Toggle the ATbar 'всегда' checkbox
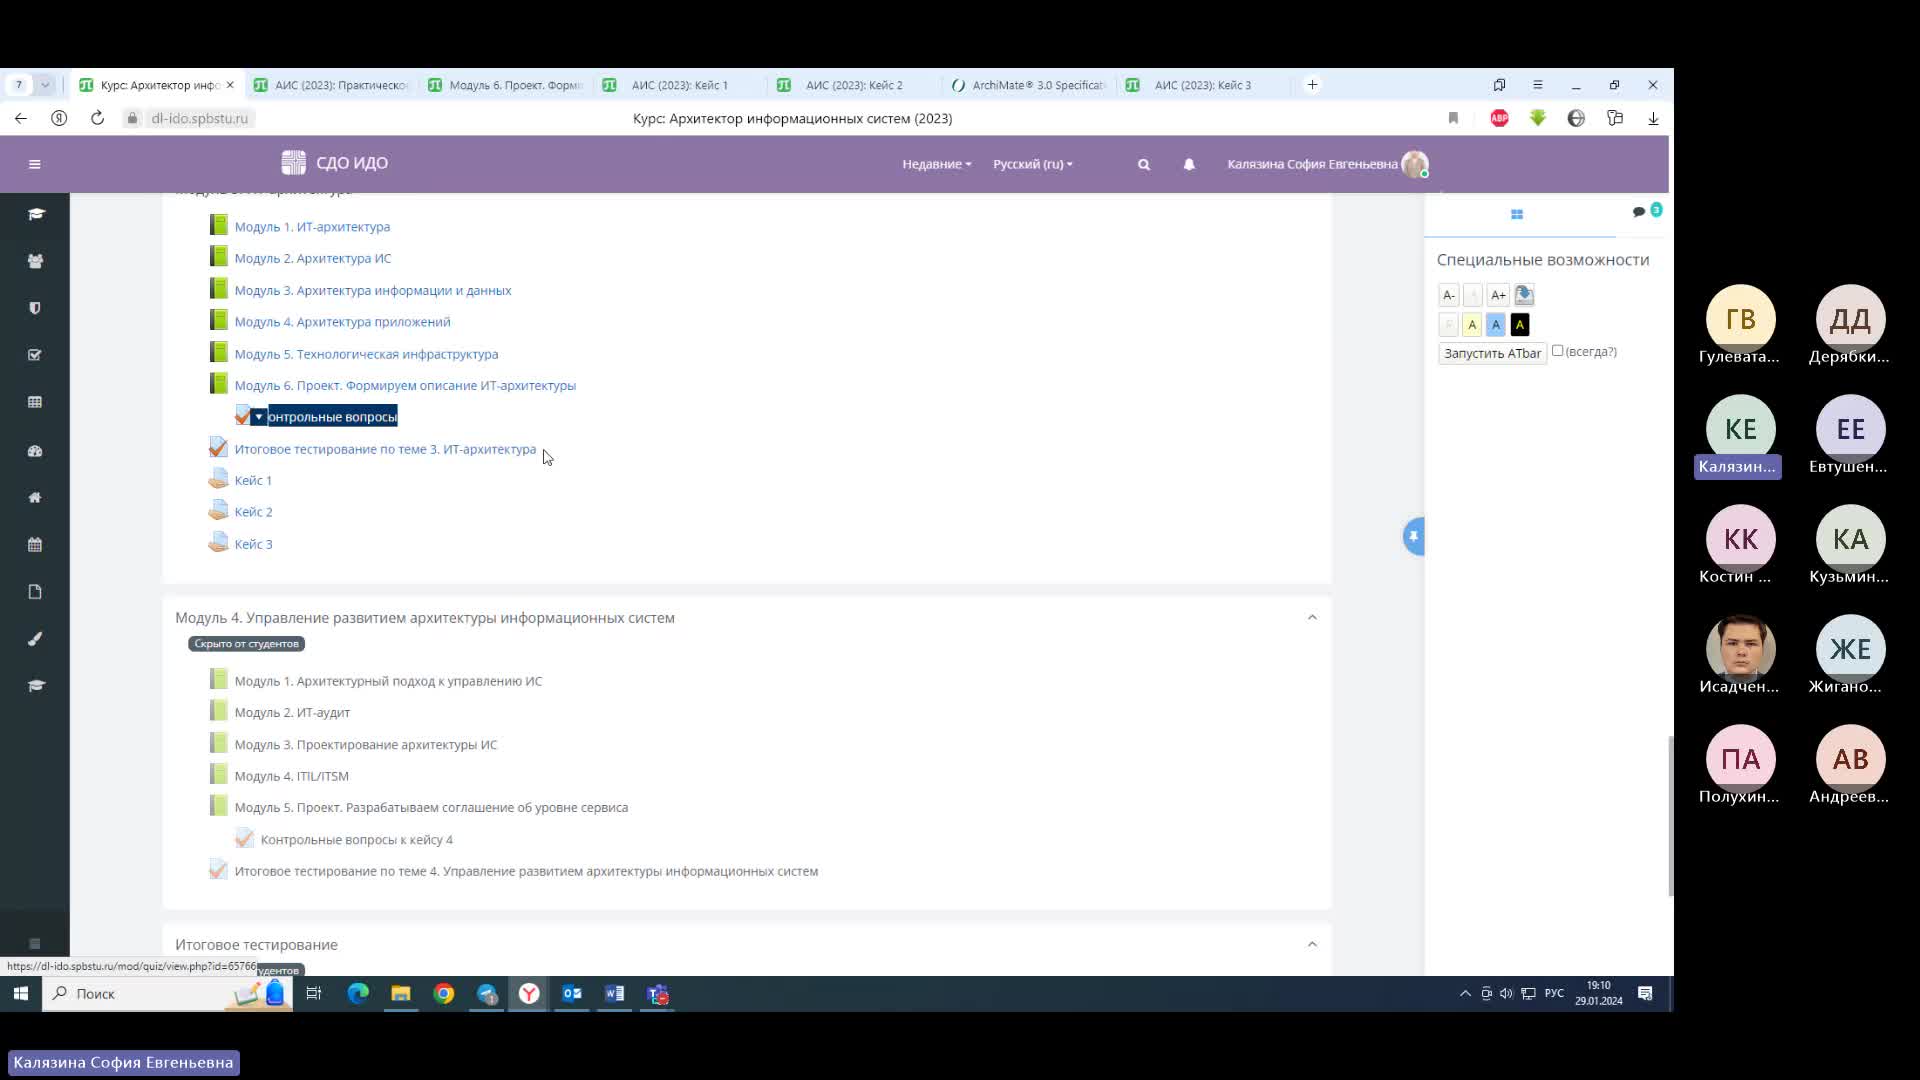Image resolution: width=1920 pixels, height=1080 pixels. pyautogui.click(x=1557, y=351)
